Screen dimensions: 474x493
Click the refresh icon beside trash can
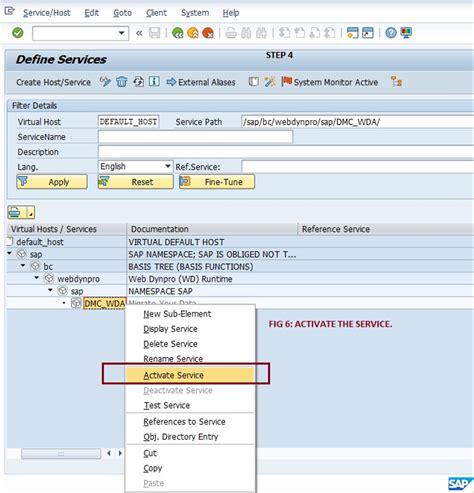138,82
